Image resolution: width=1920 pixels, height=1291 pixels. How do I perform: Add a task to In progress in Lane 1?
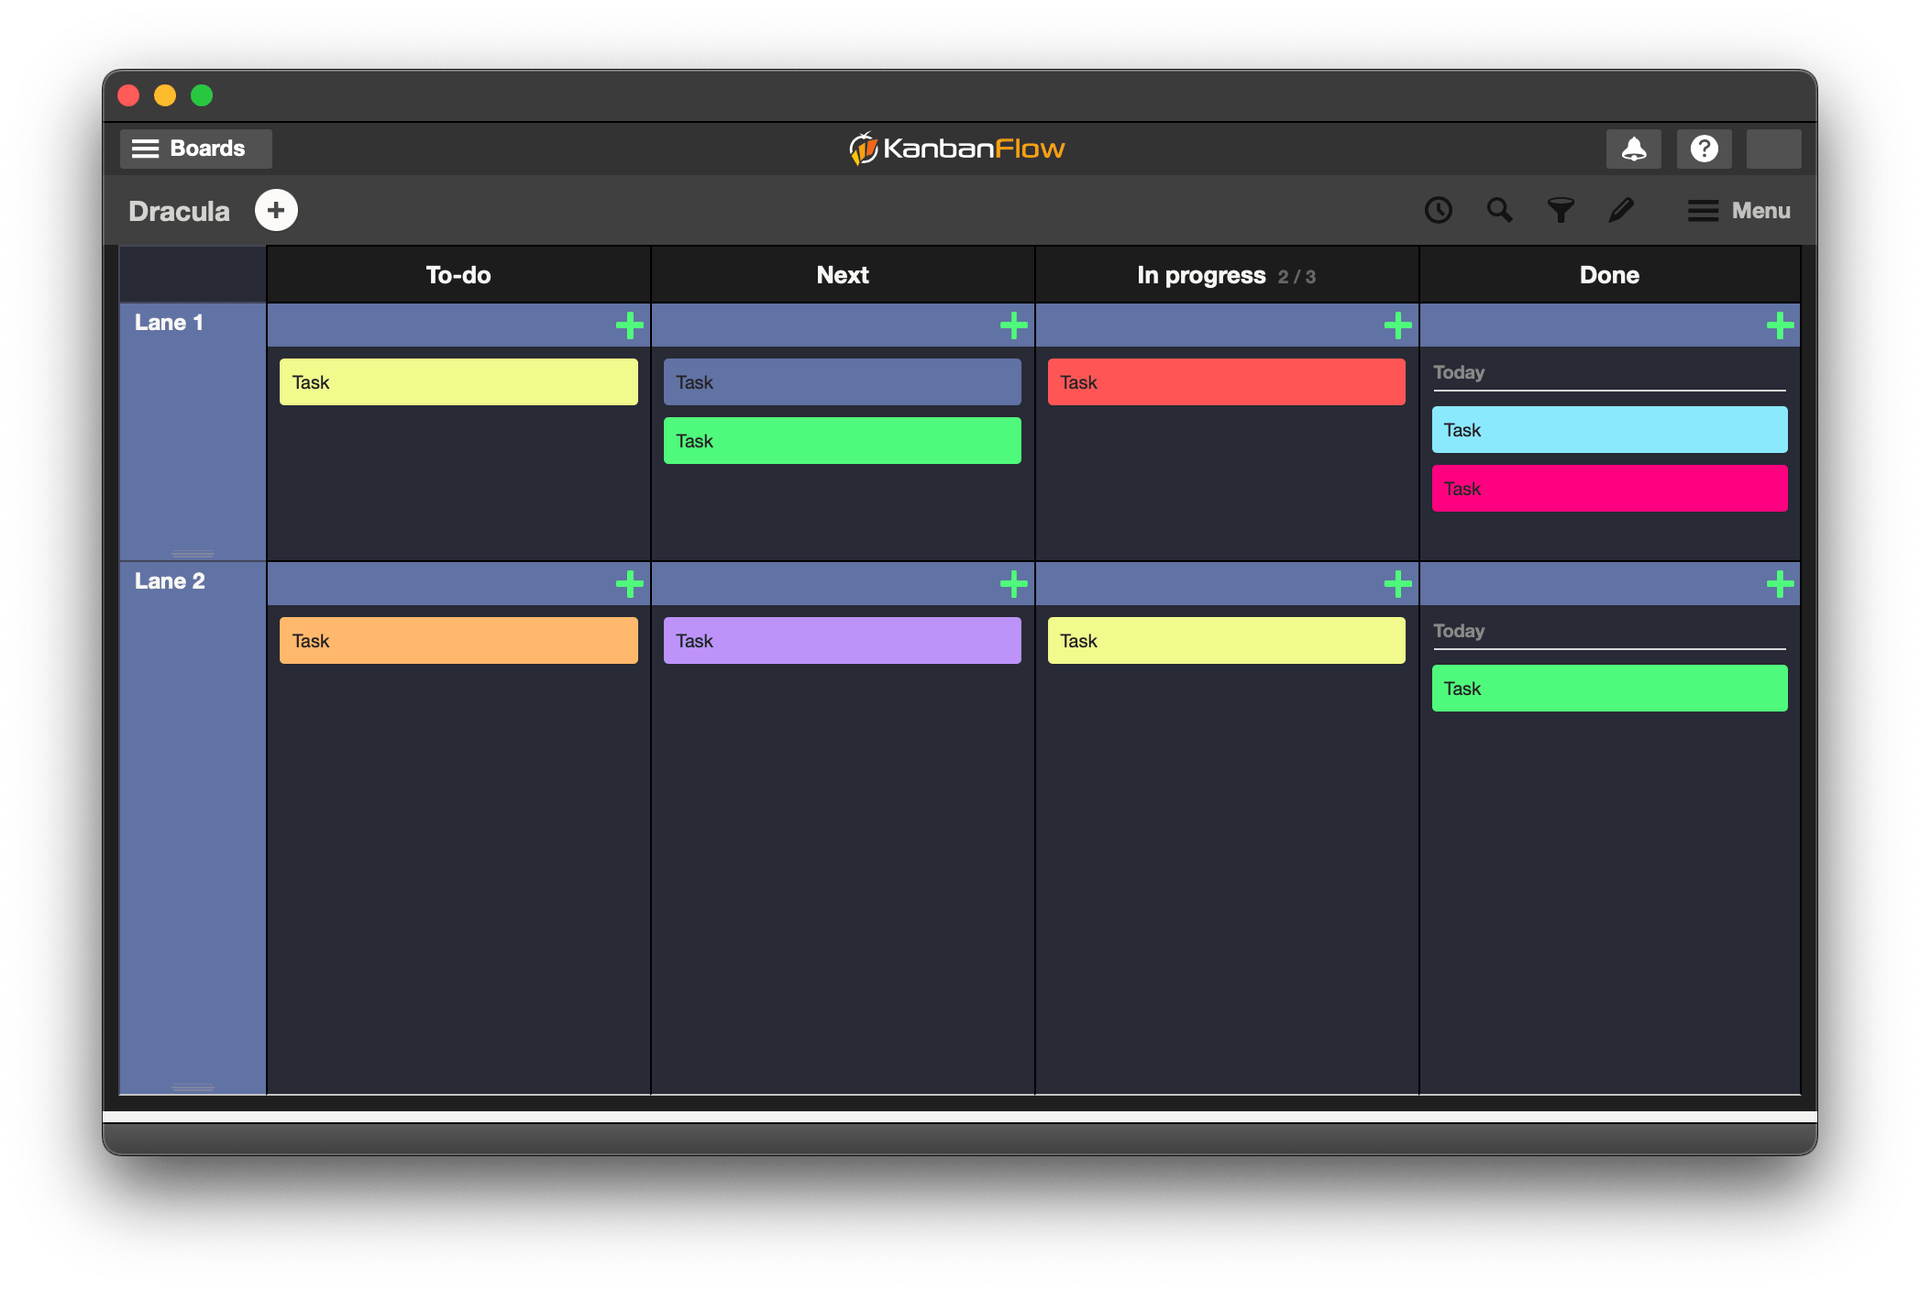click(x=1397, y=325)
